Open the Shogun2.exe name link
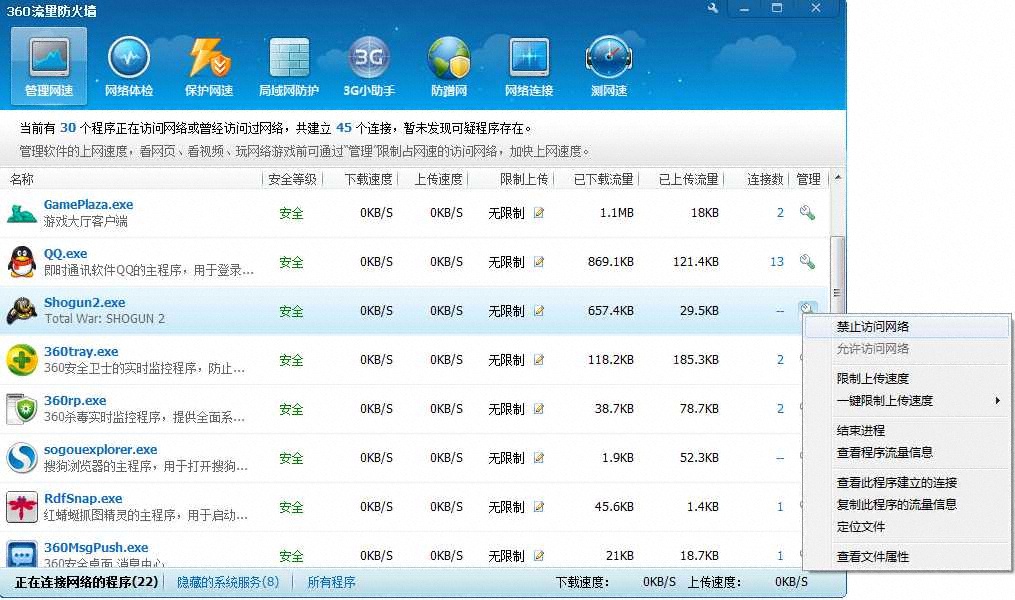This screenshot has height=600, width=1015. pyautogui.click(x=84, y=302)
